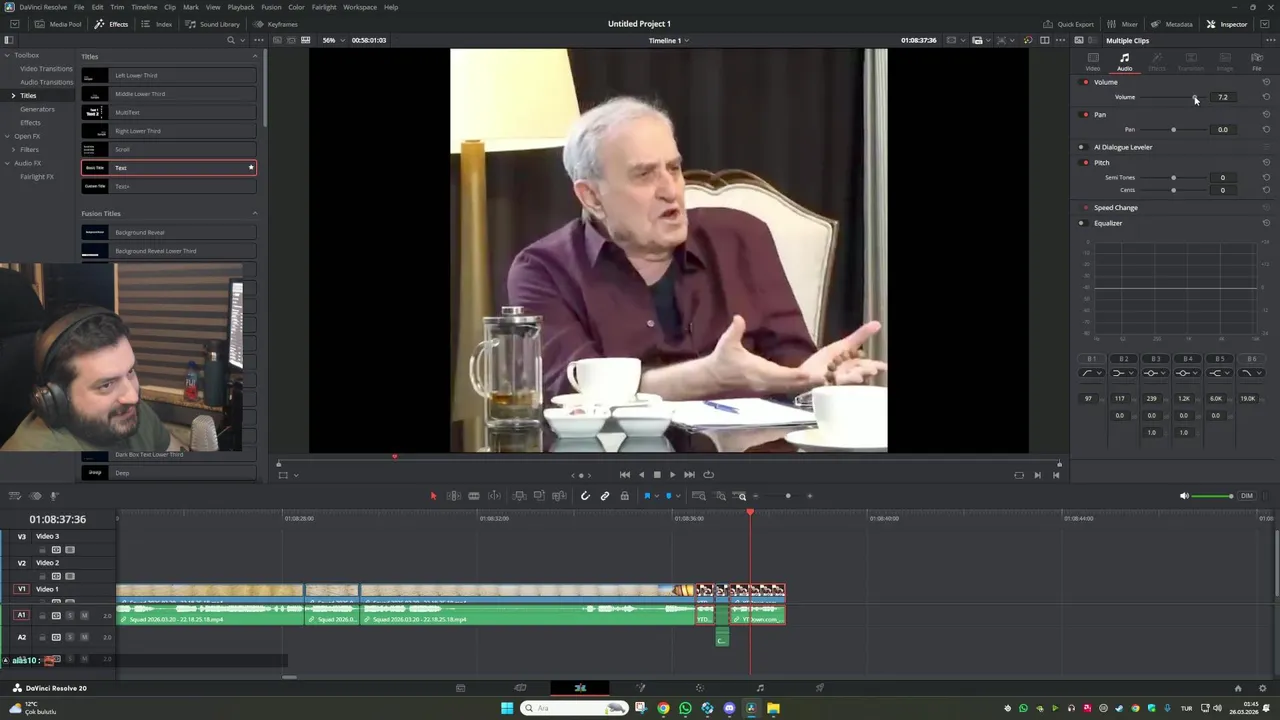Open the Sound Library panel
The image size is (1280, 720).
click(213, 24)
